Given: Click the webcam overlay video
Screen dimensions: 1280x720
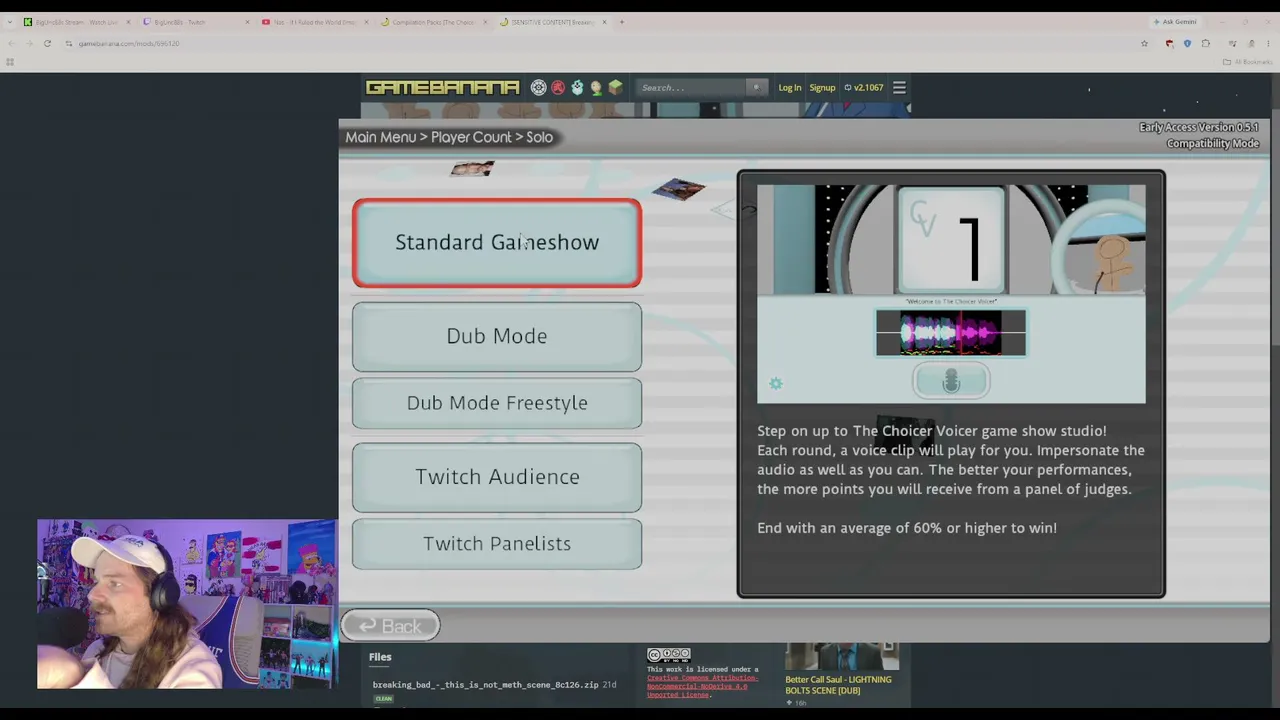Looking at the screenshot, I should point(187,604).
